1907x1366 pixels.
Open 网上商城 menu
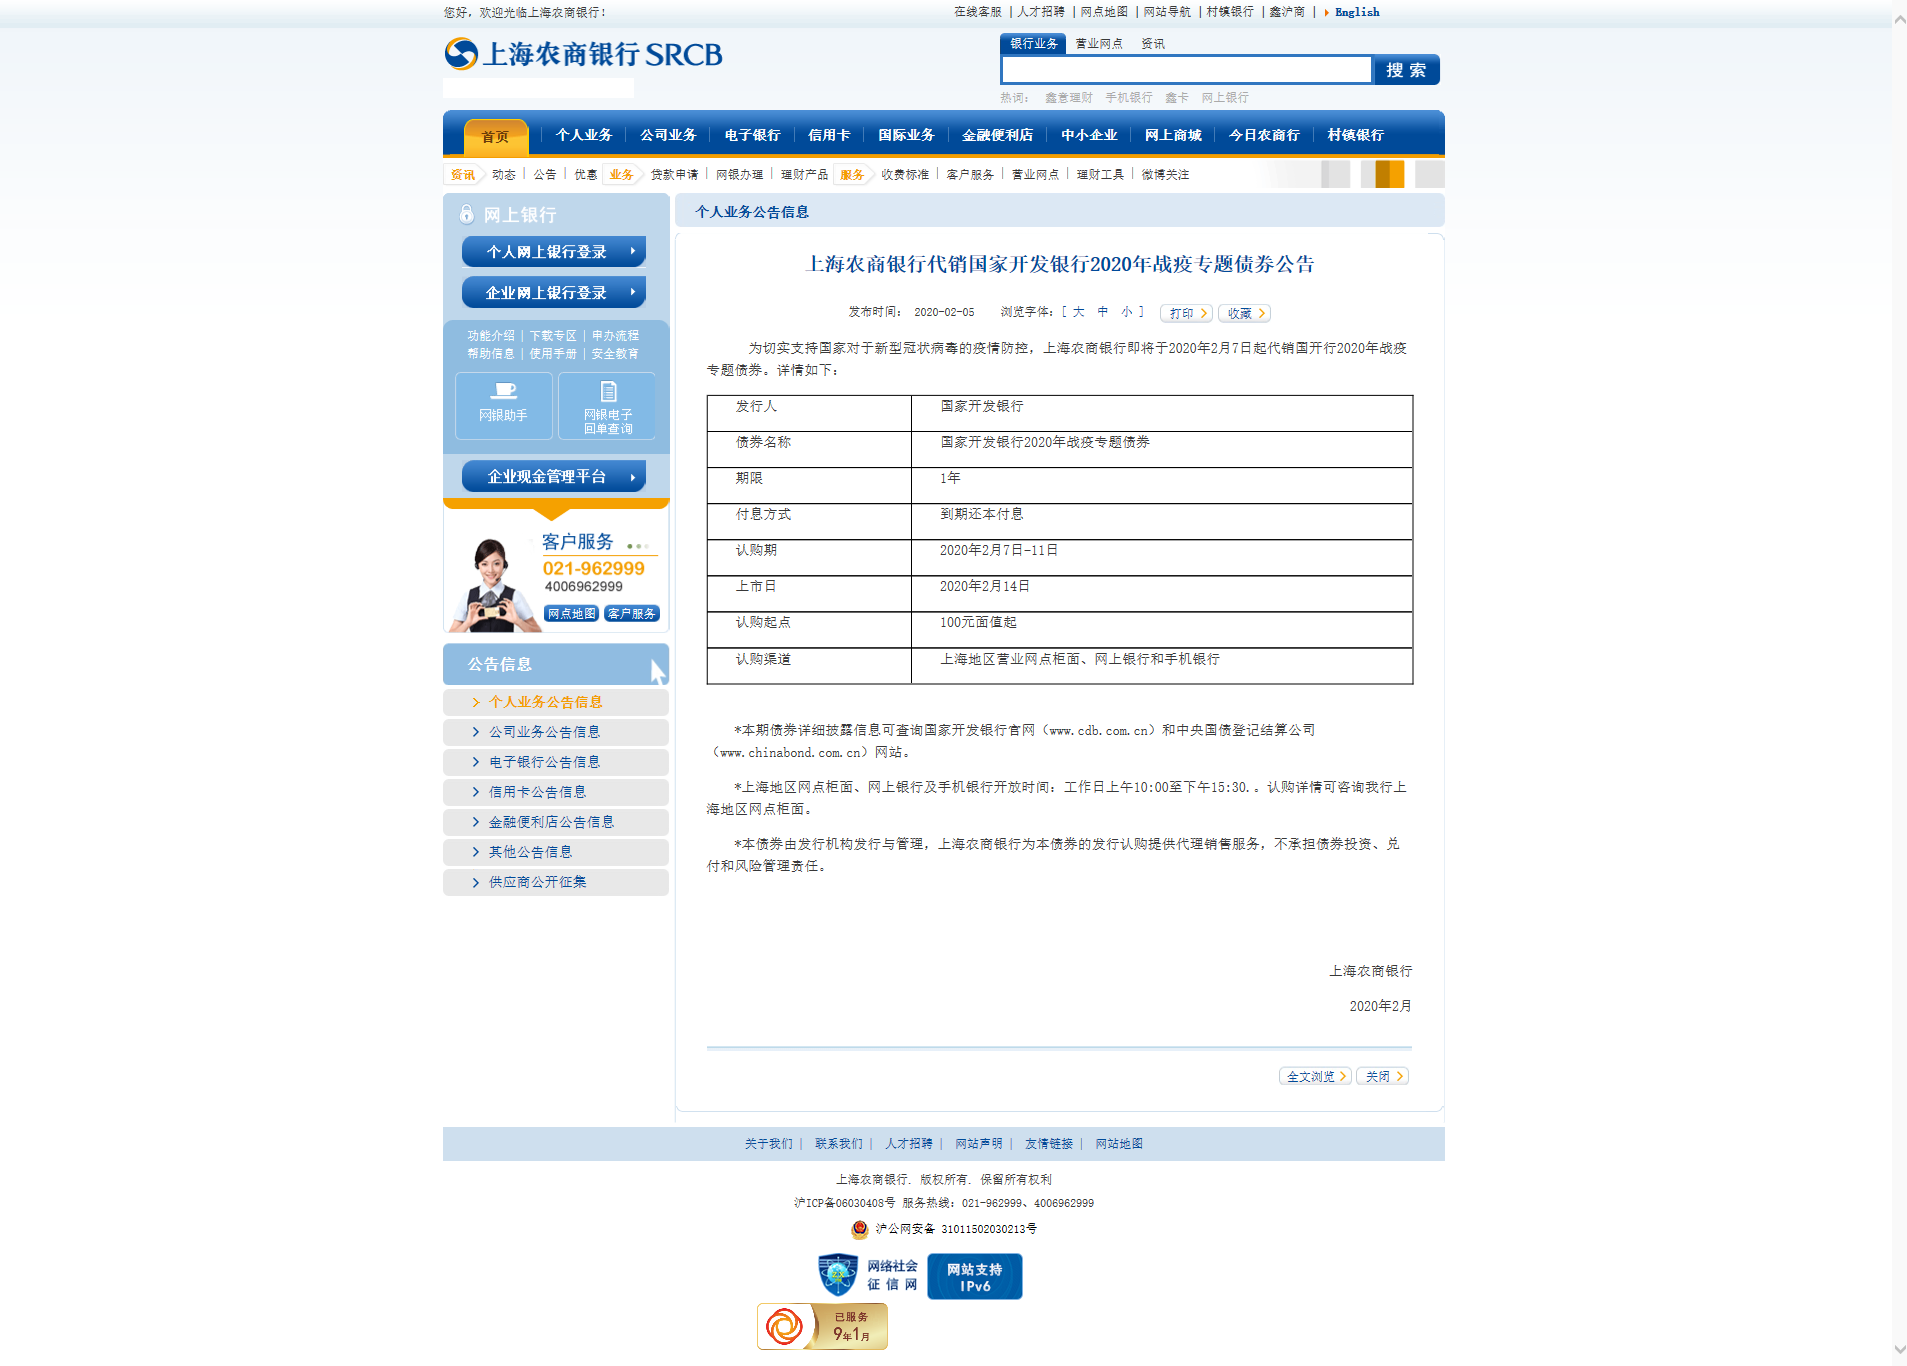pyautogui.click(x=1173, y=135)
